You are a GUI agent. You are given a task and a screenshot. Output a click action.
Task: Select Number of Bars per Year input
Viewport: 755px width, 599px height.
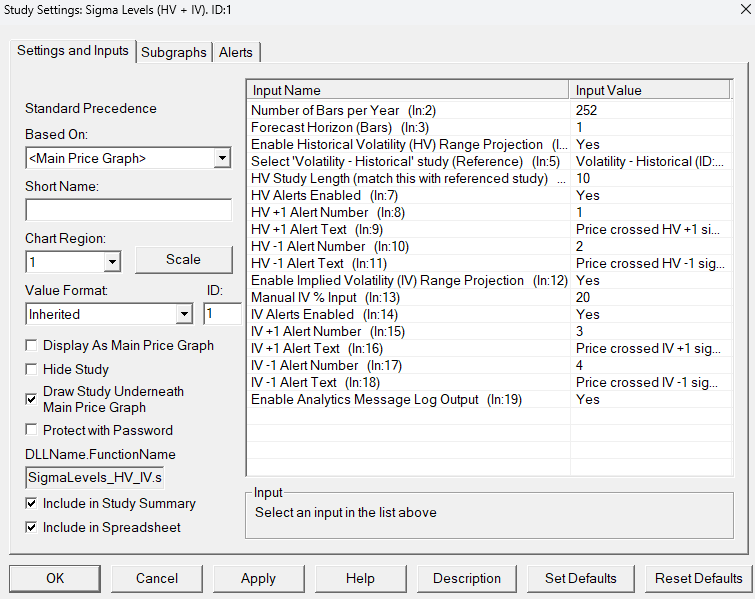pos(490,110)
